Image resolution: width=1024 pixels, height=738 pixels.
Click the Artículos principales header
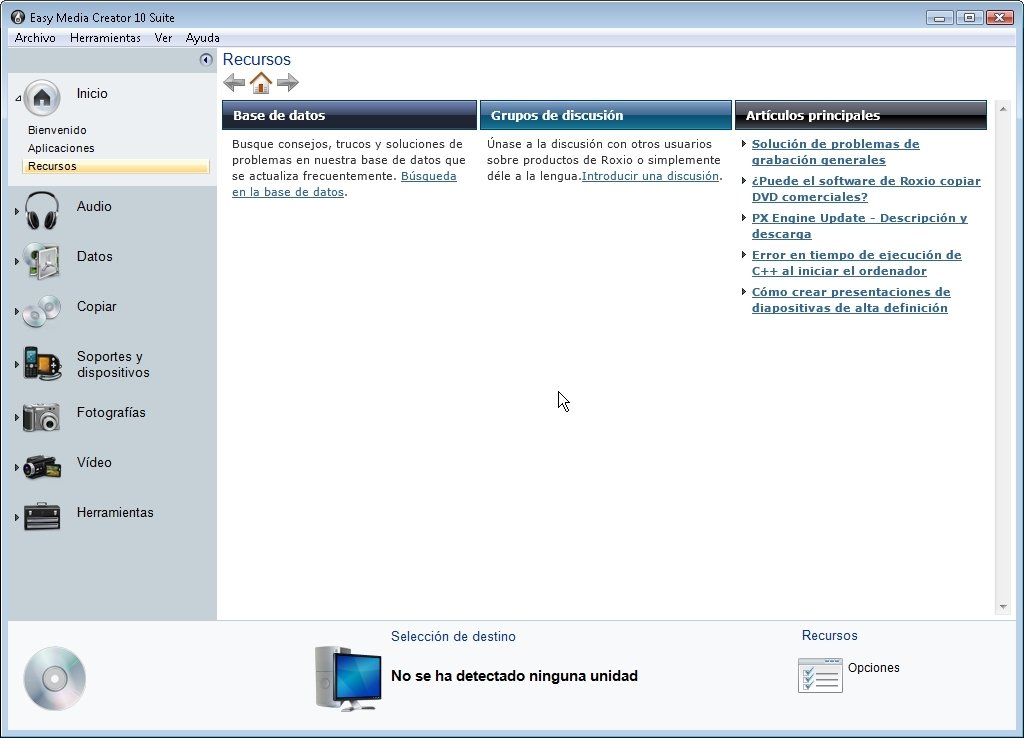861,116
